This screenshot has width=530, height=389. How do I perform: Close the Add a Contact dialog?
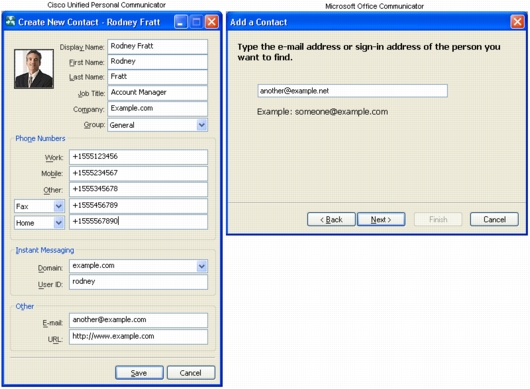(x=517, y=22)
